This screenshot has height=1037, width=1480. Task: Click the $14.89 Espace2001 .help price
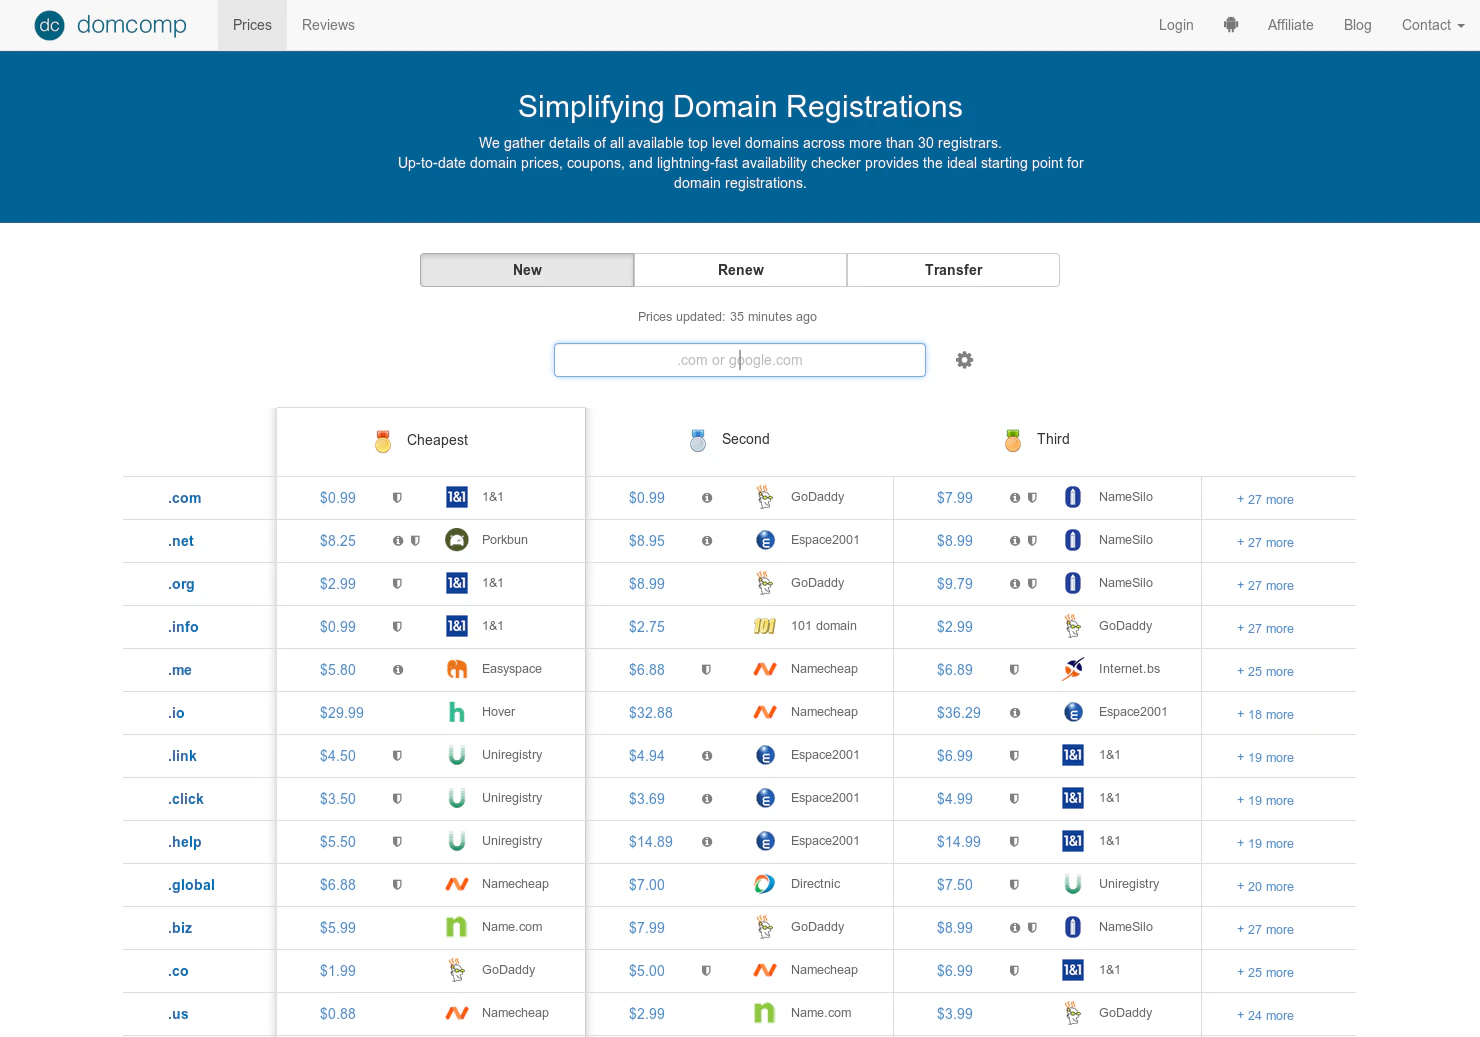(651, 842)
